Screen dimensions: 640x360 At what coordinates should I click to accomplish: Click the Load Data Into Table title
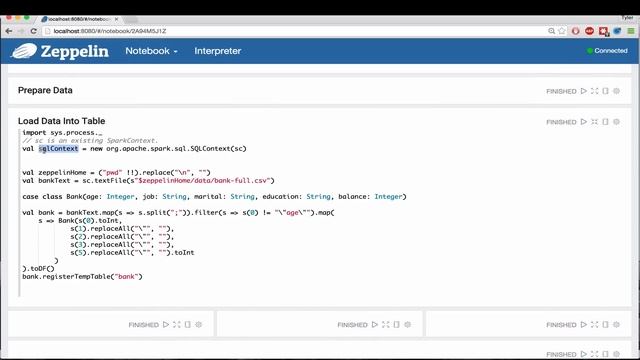coord(62,121)
